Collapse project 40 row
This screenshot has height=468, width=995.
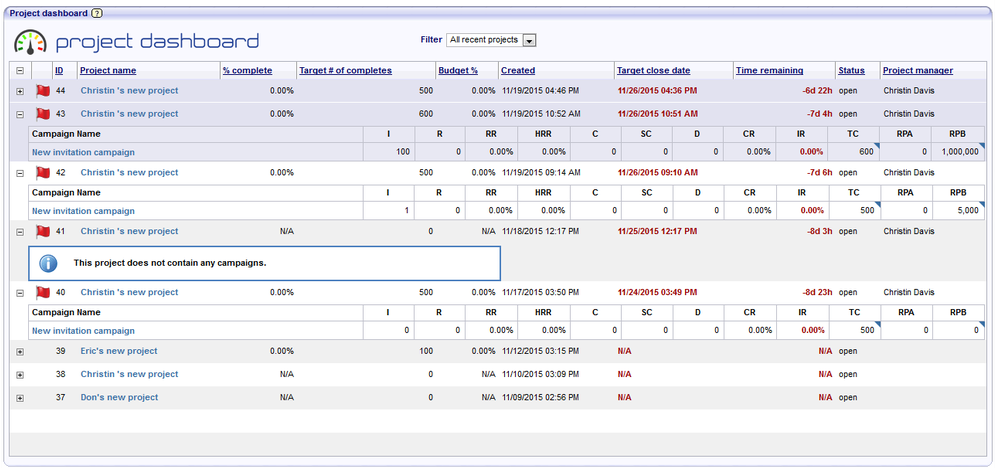(20, 293)
